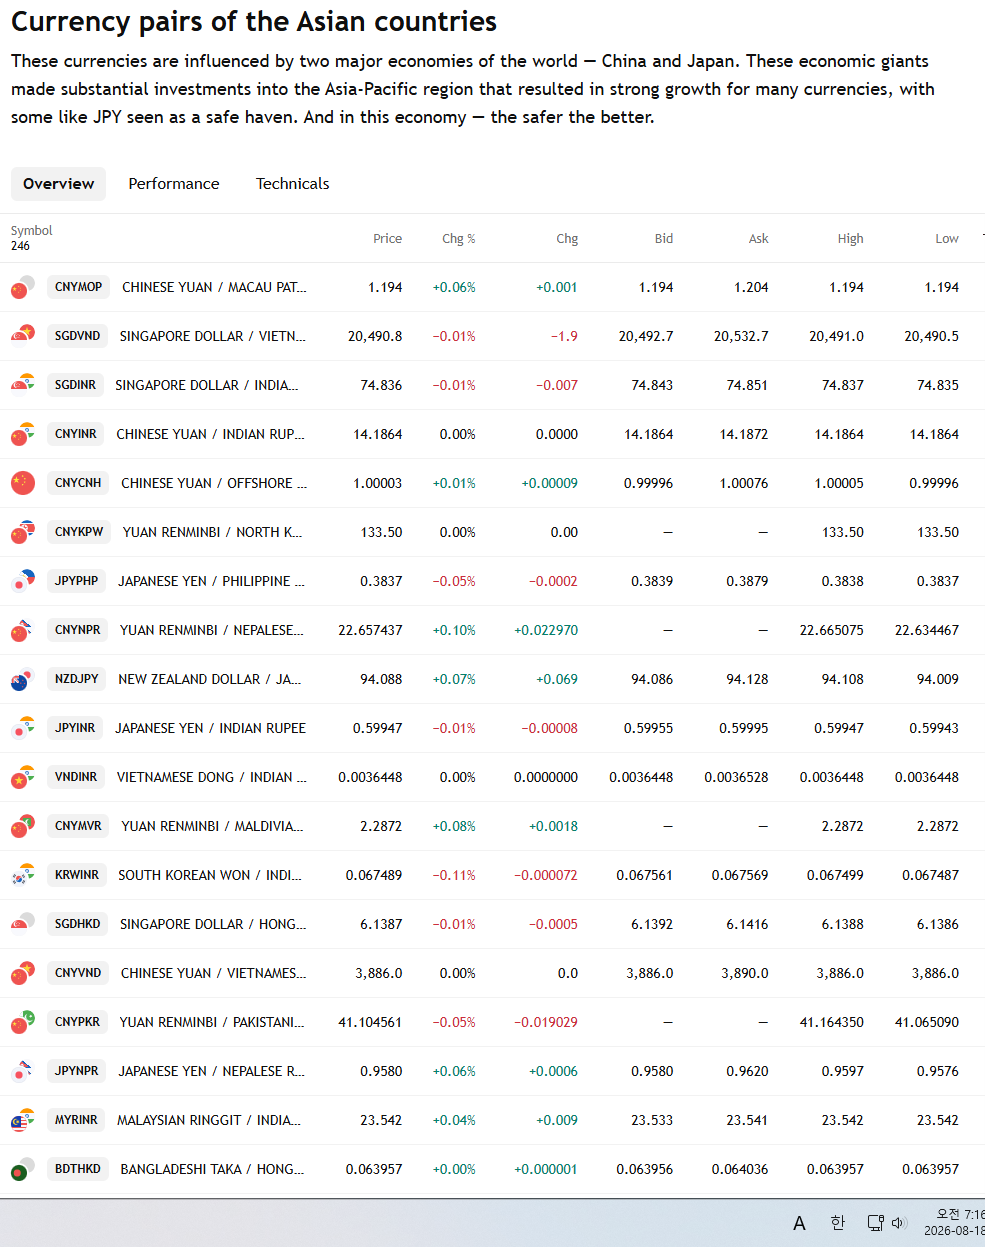Screen dimensions: 985x1247
Task: Switch to the Performance tab
Action: 174,184
